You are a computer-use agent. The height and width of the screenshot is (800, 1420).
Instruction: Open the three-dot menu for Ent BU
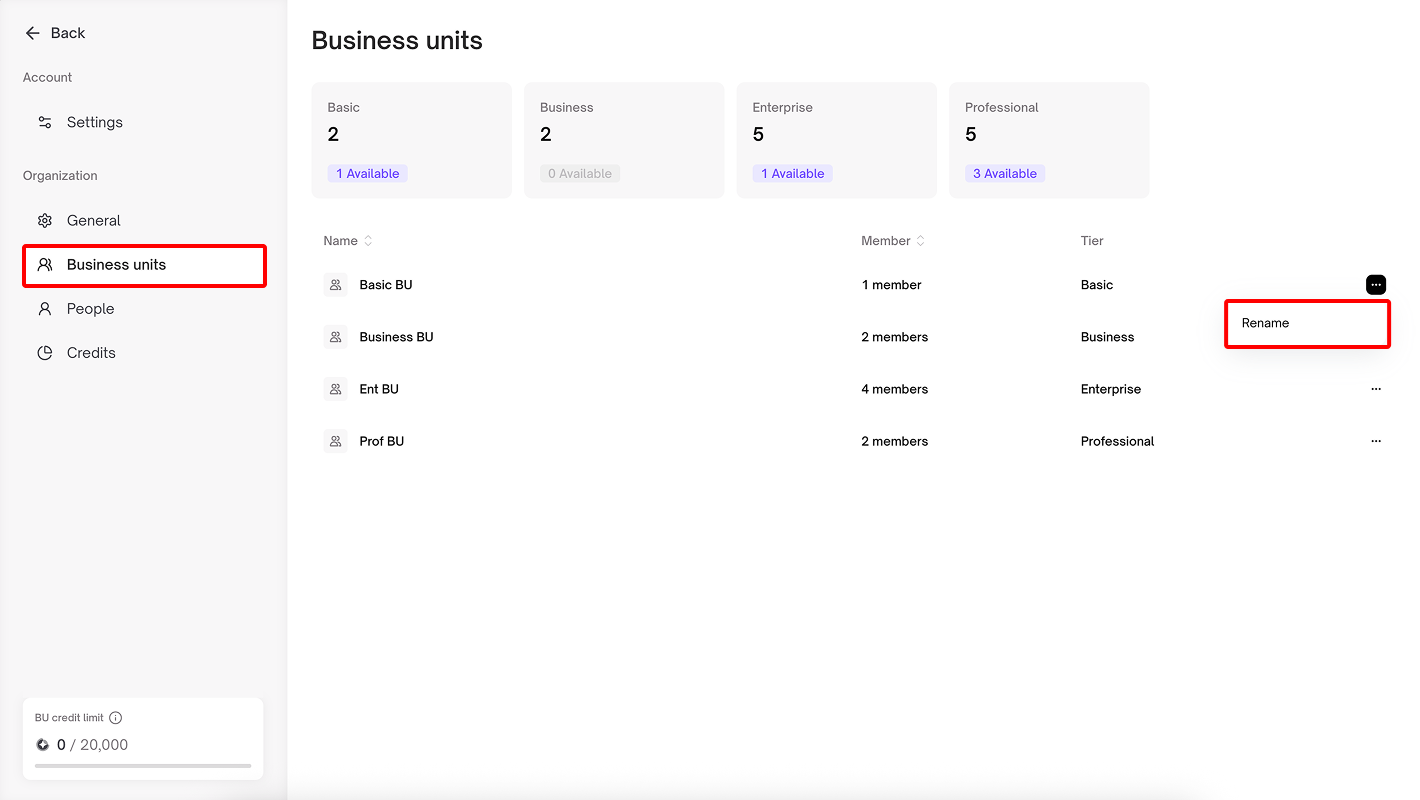point(1376,389)
